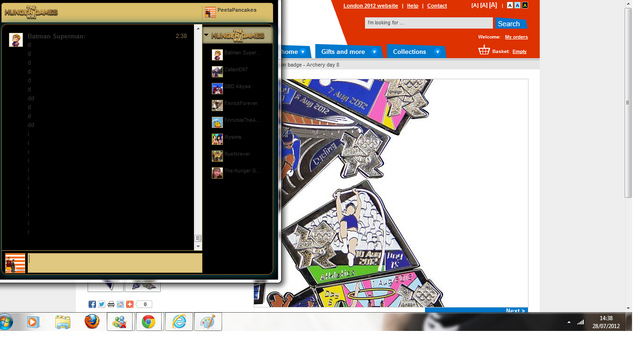This screenshot has width=640, height=360.
Task: Click the Hunger Games Wiki logo in chat header
Action: click(x=31, y=12)
